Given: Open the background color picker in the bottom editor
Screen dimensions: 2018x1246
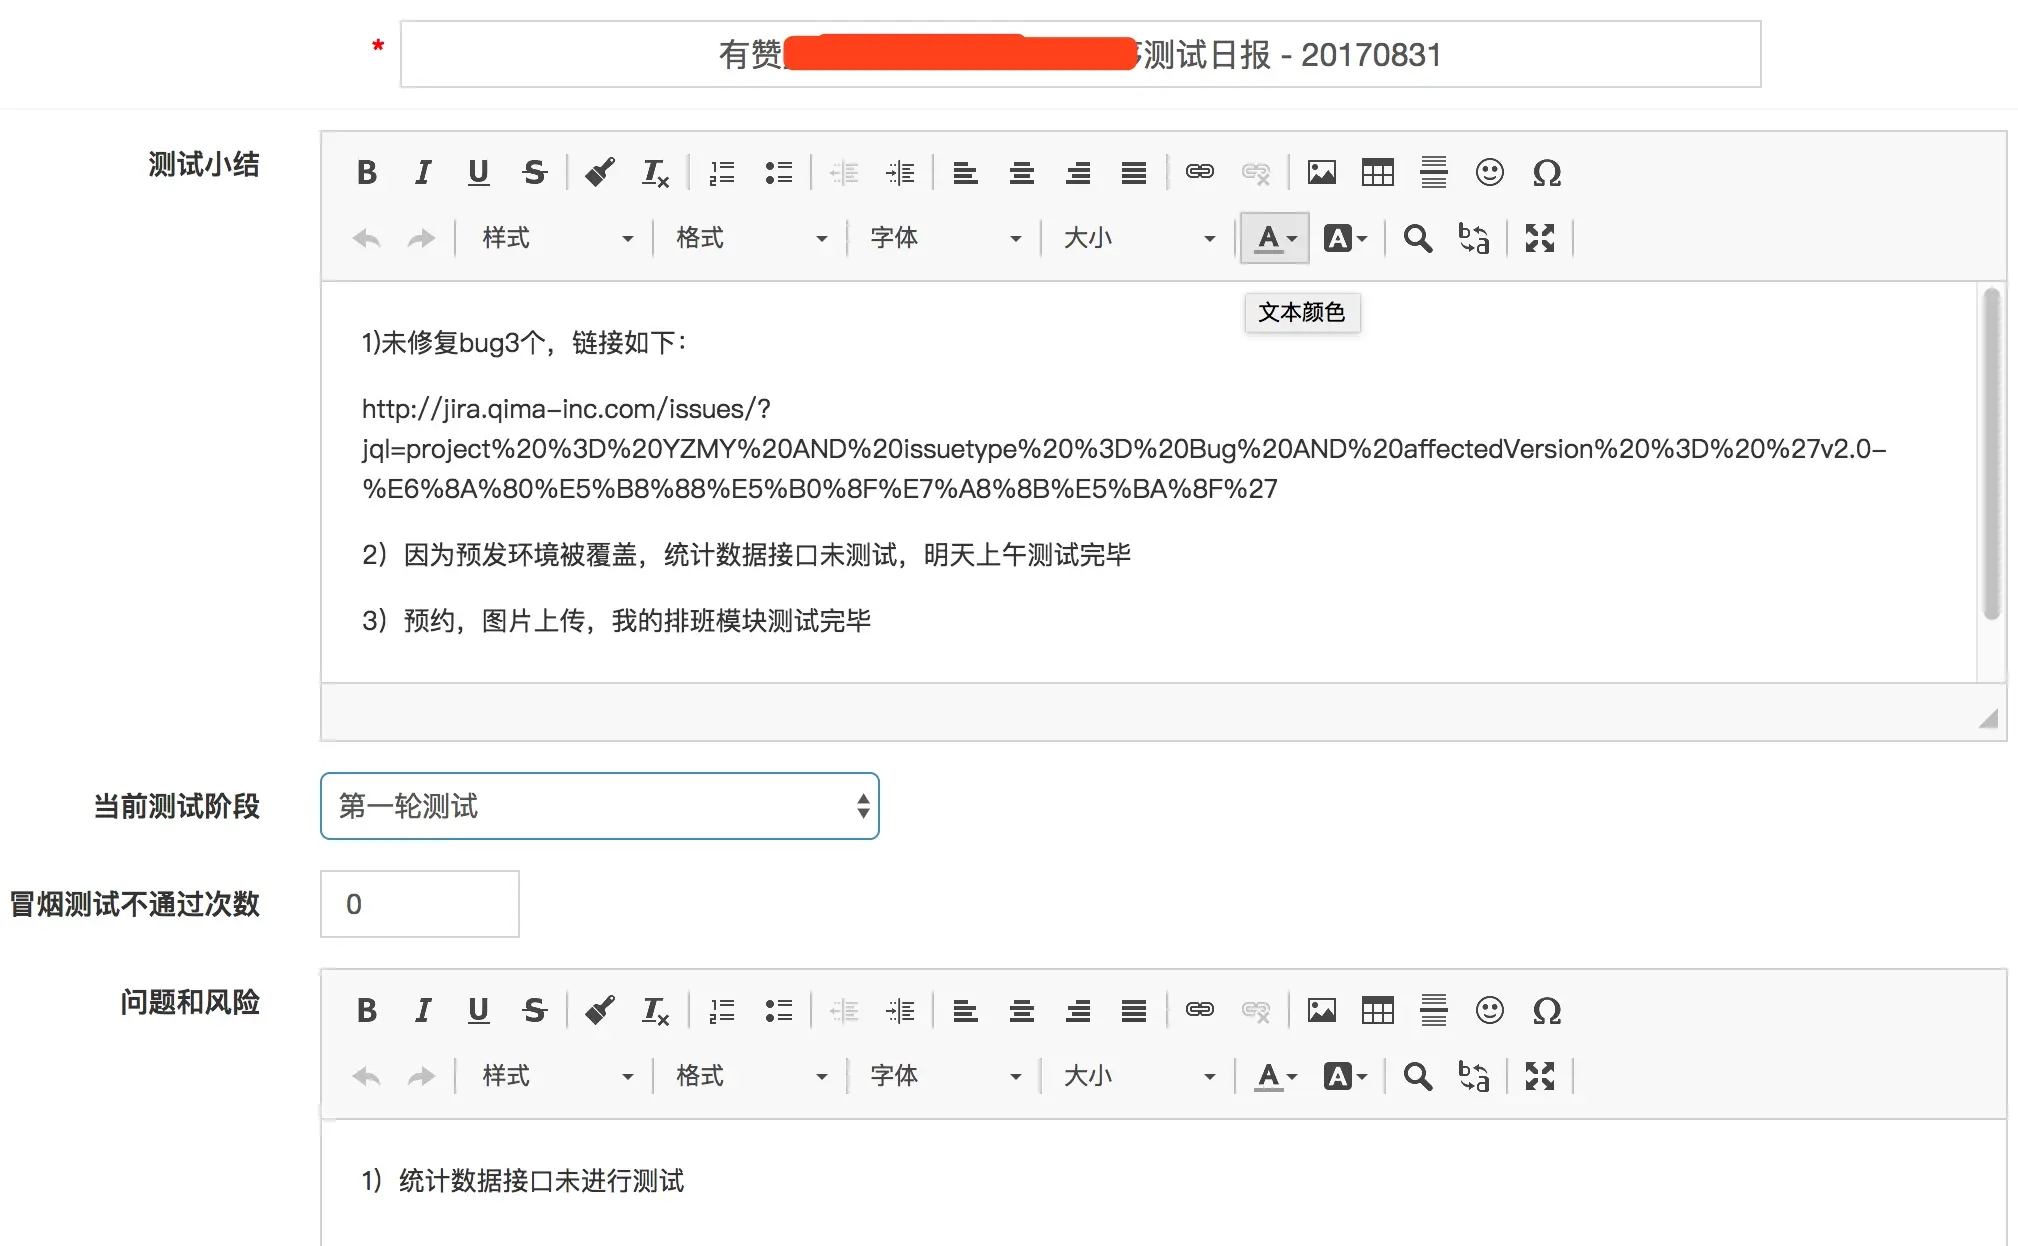Looking at the screenshot, I should (1345, 1076).
